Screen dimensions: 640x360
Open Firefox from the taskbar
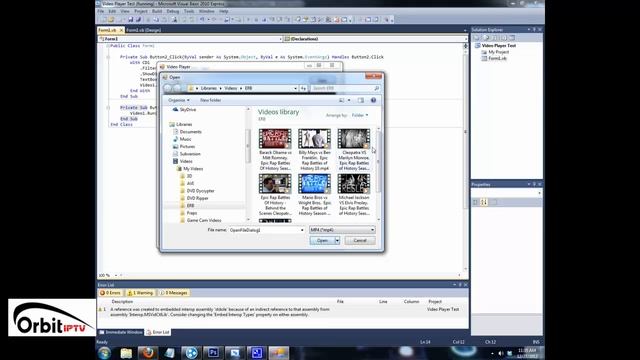click(x=148, y=353)
